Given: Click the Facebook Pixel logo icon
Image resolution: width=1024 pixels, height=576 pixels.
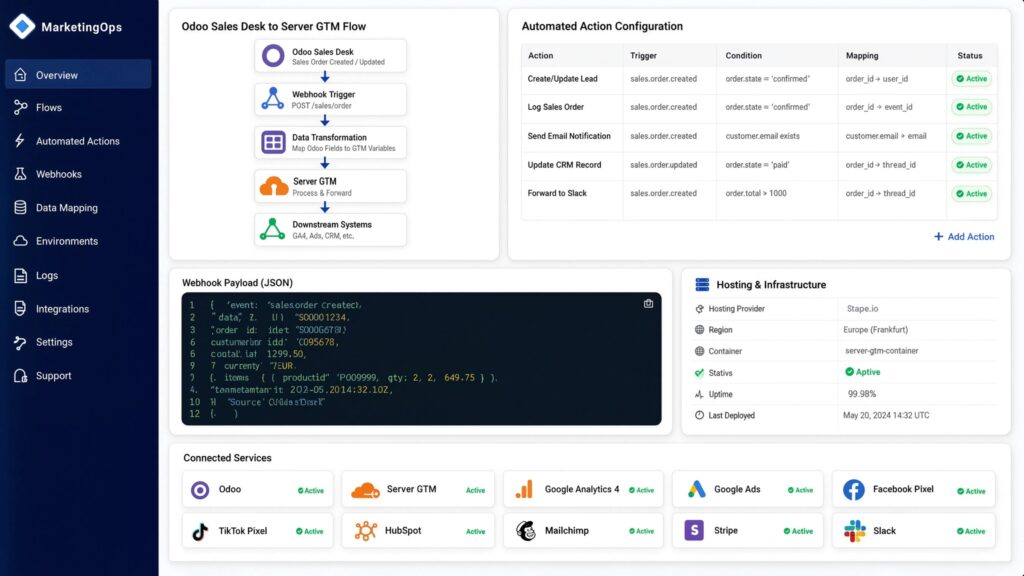Looking at the screenshot, I should (854, 490).
